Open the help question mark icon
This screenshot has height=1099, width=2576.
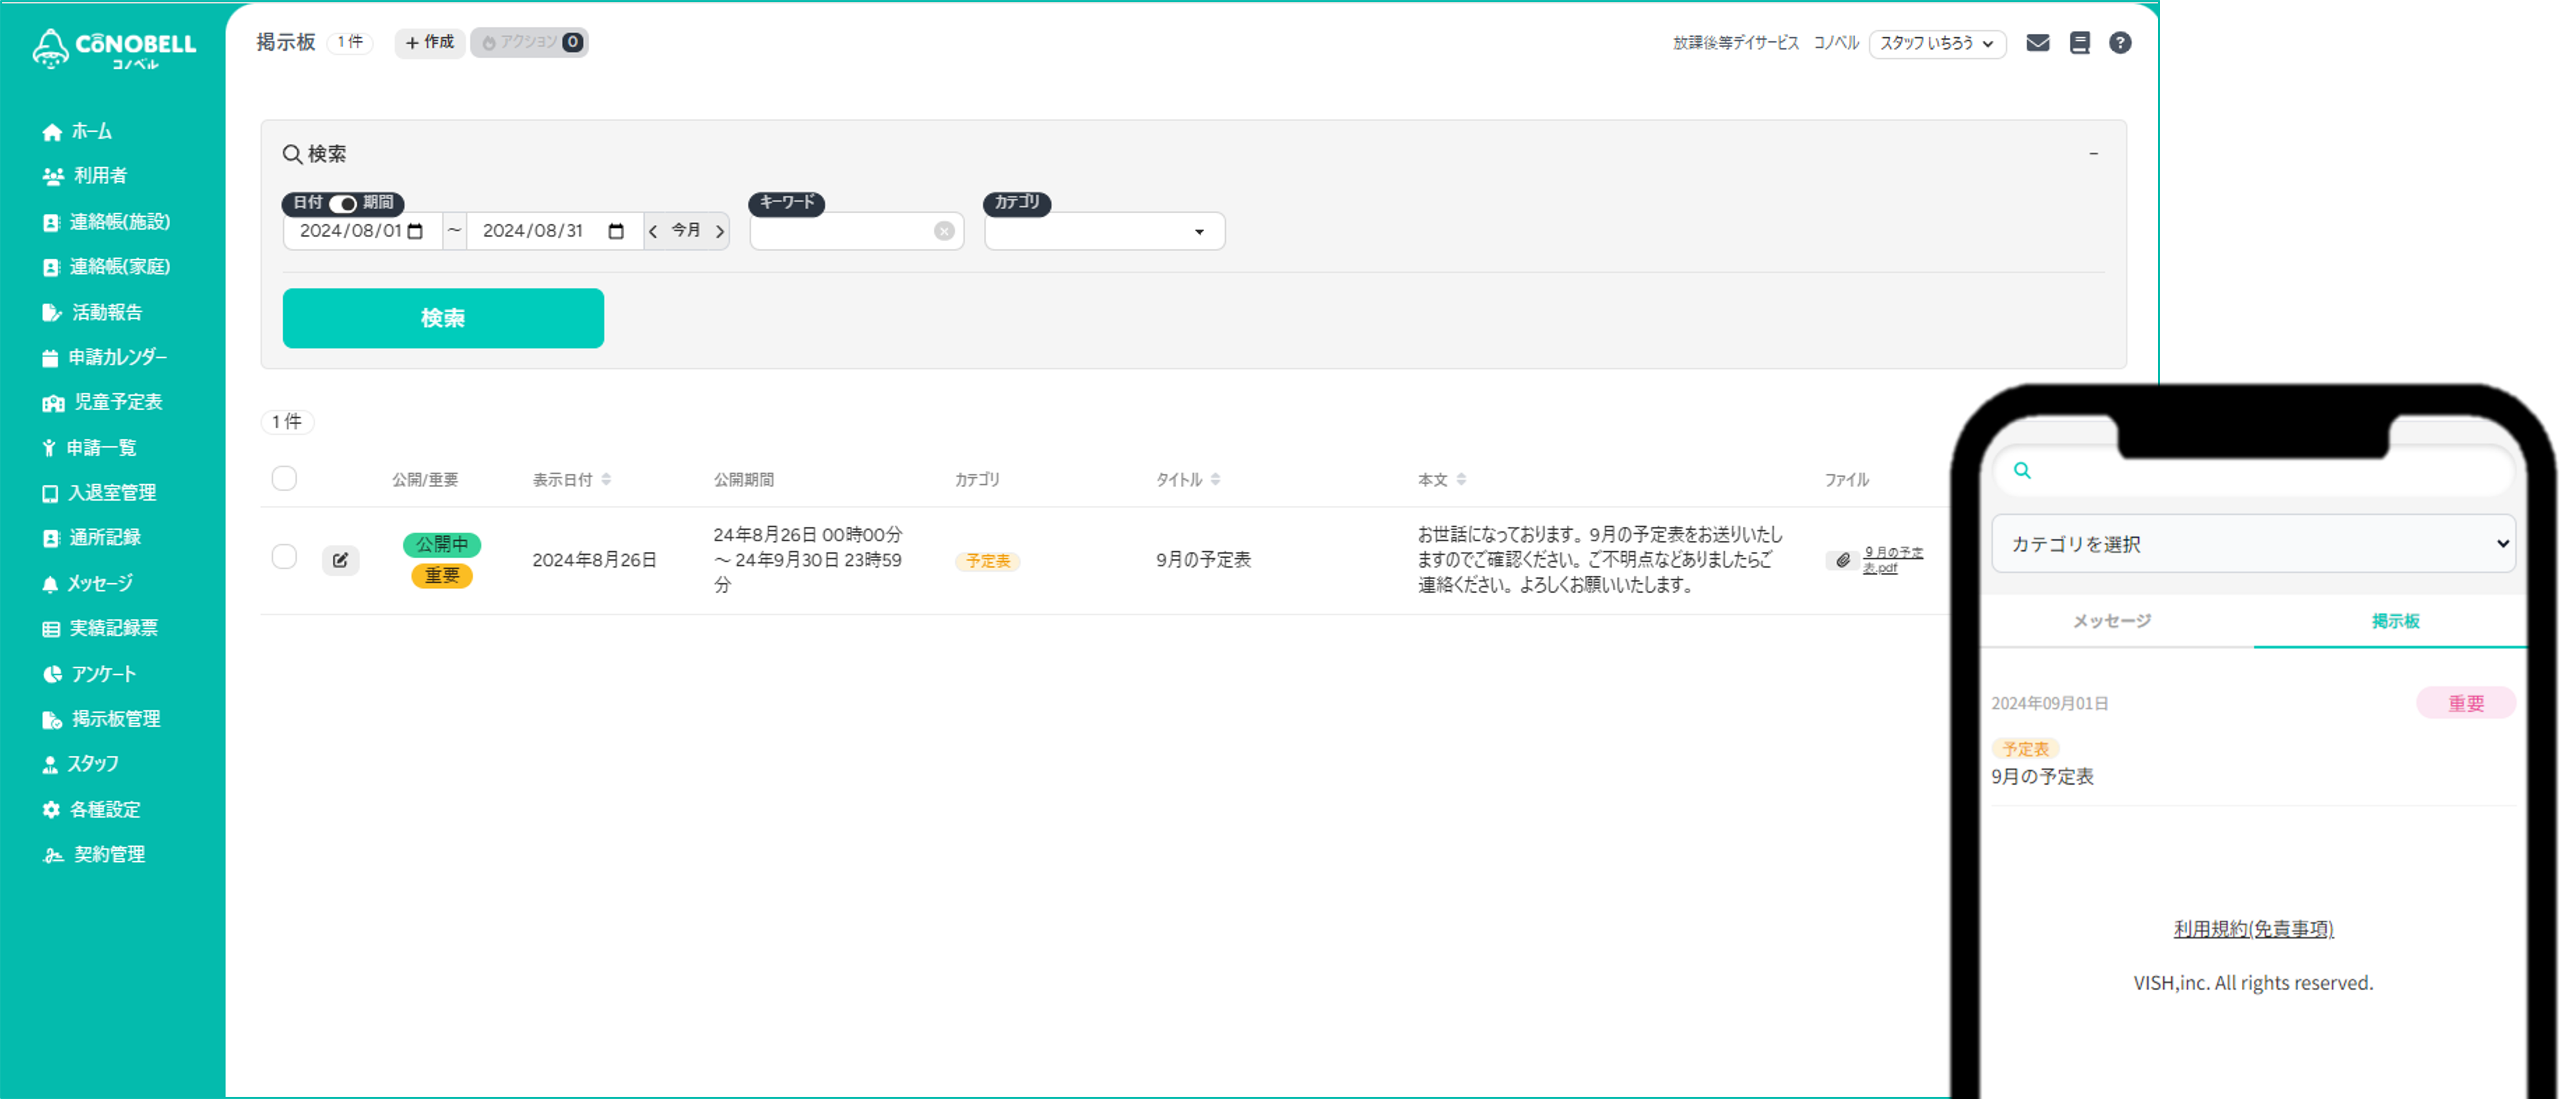coord(2120,43)
